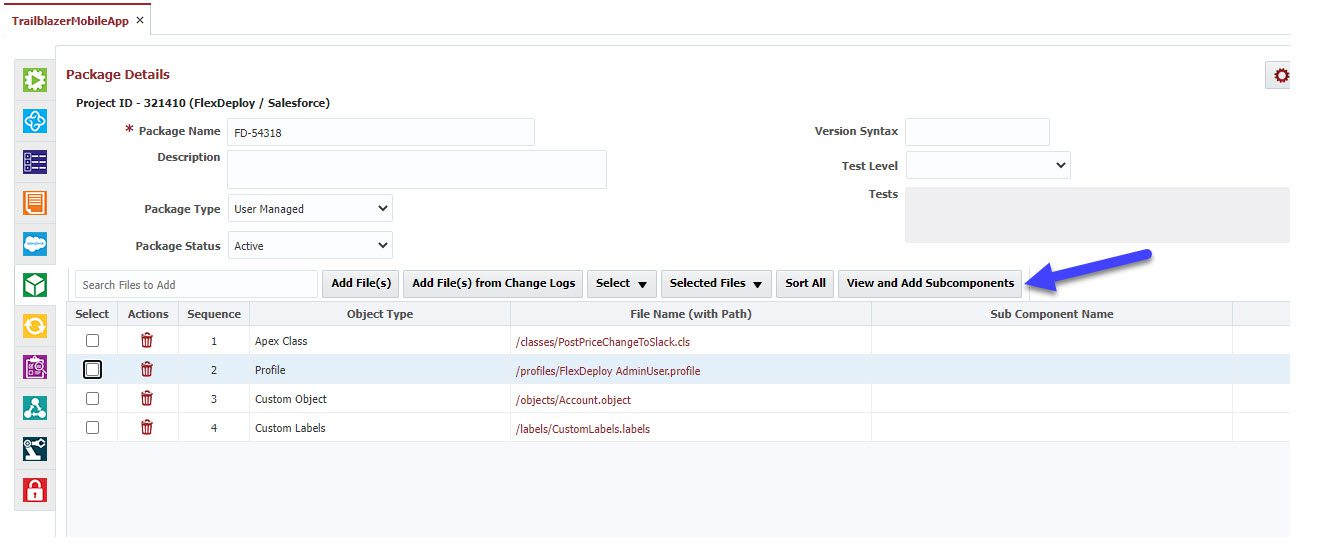Open the orange document sidebar icon

35,203
